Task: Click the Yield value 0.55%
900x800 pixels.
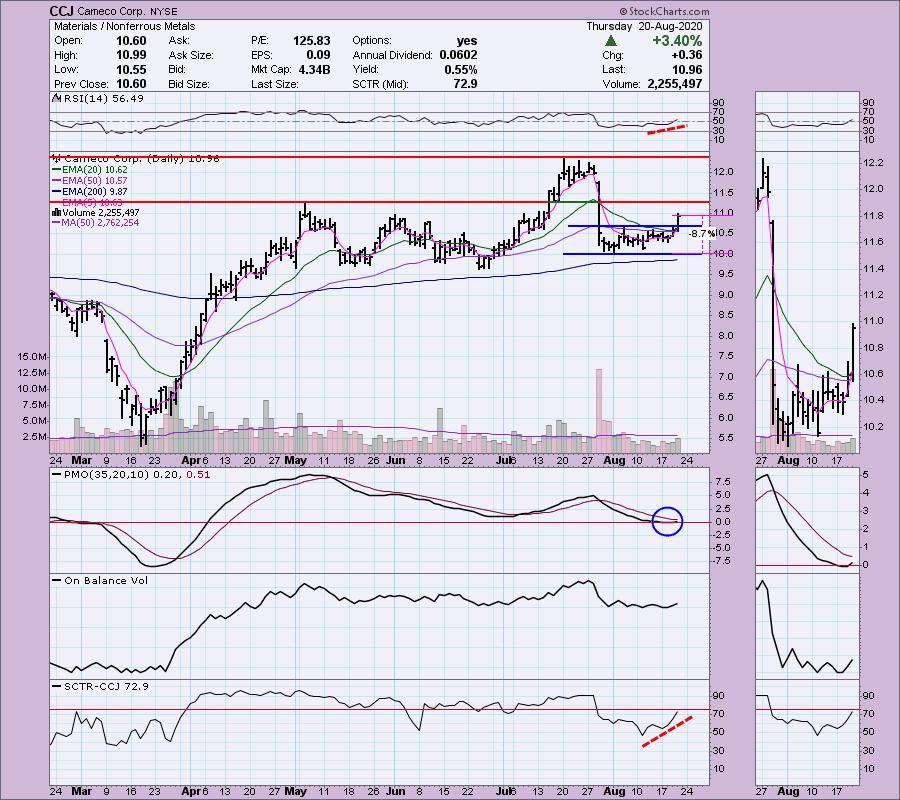Action: pyautogui.click(x=461, y=69)
